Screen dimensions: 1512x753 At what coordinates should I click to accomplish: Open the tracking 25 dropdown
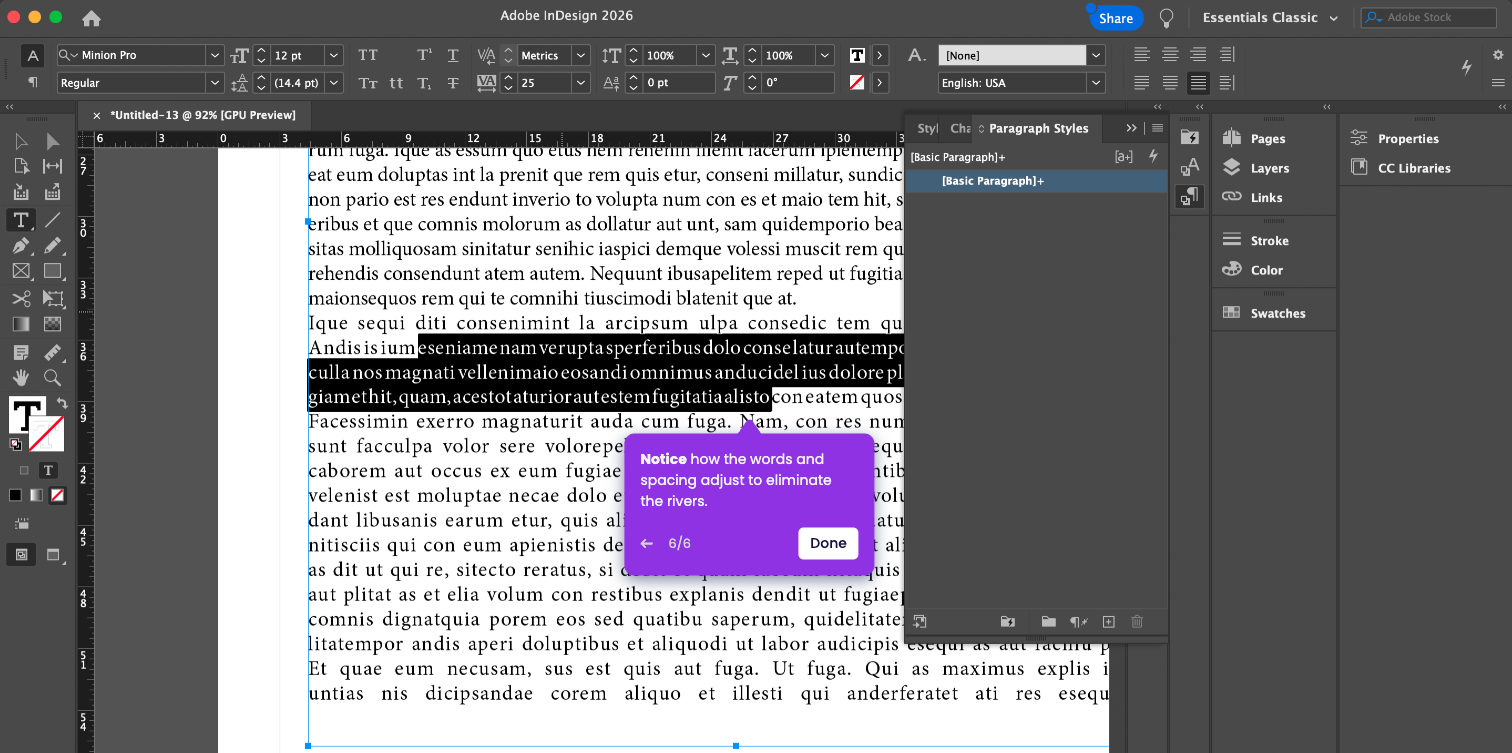(x=581, y=83)
